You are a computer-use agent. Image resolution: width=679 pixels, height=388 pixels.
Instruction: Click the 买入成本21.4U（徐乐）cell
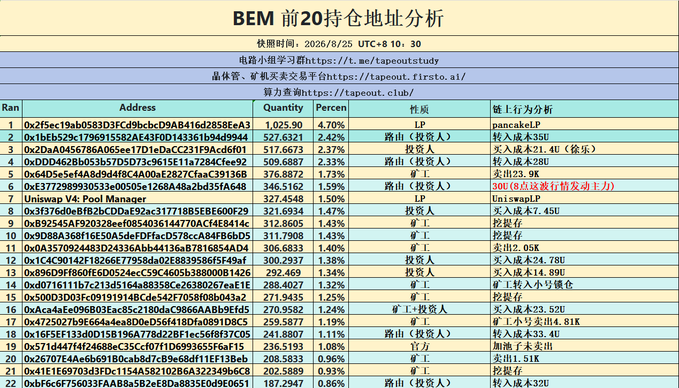[x=585, y=149]
